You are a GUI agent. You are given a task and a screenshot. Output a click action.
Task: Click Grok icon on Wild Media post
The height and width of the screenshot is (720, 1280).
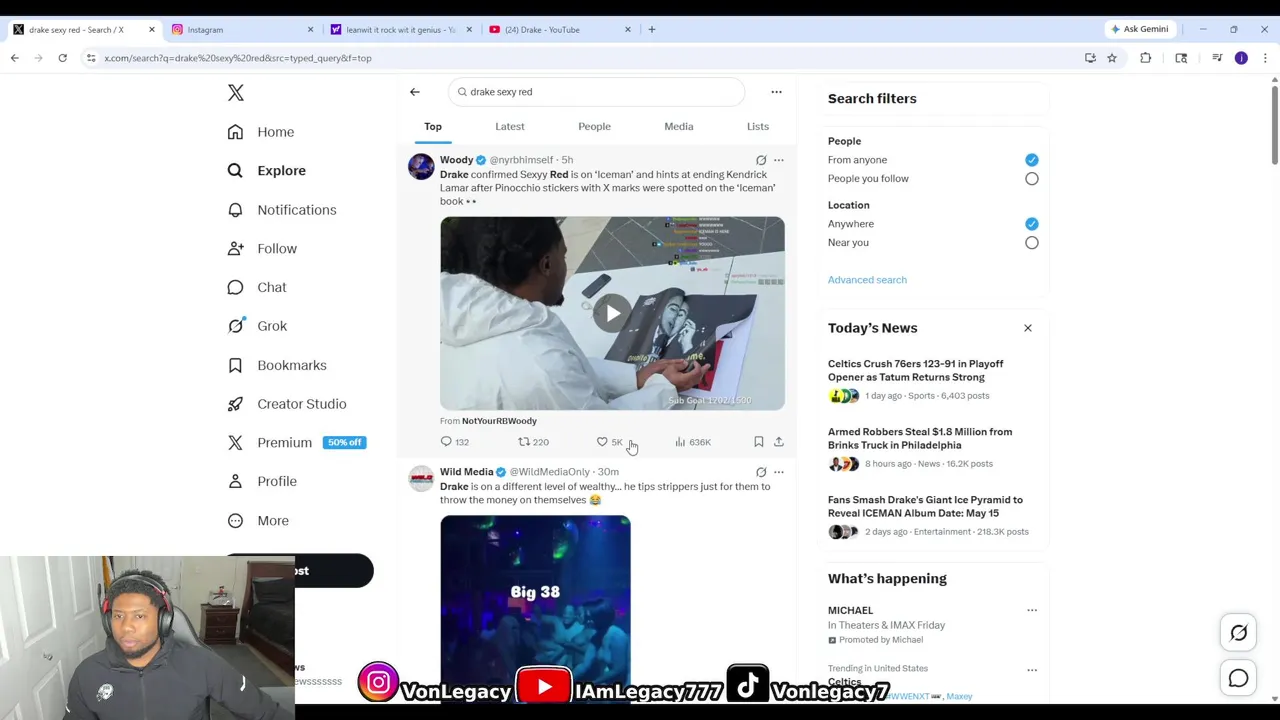click(761, 472)
